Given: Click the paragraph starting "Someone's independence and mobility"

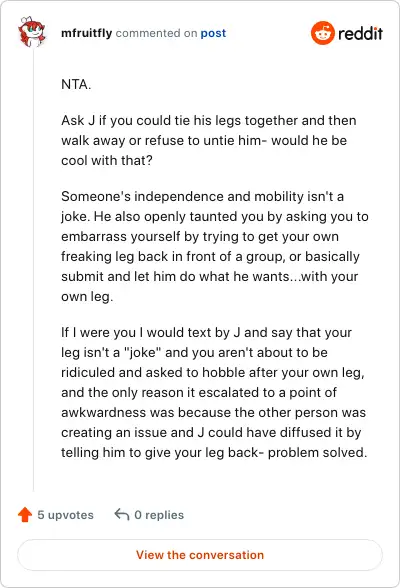Looking at the screenshot, I should coord(214,246).
